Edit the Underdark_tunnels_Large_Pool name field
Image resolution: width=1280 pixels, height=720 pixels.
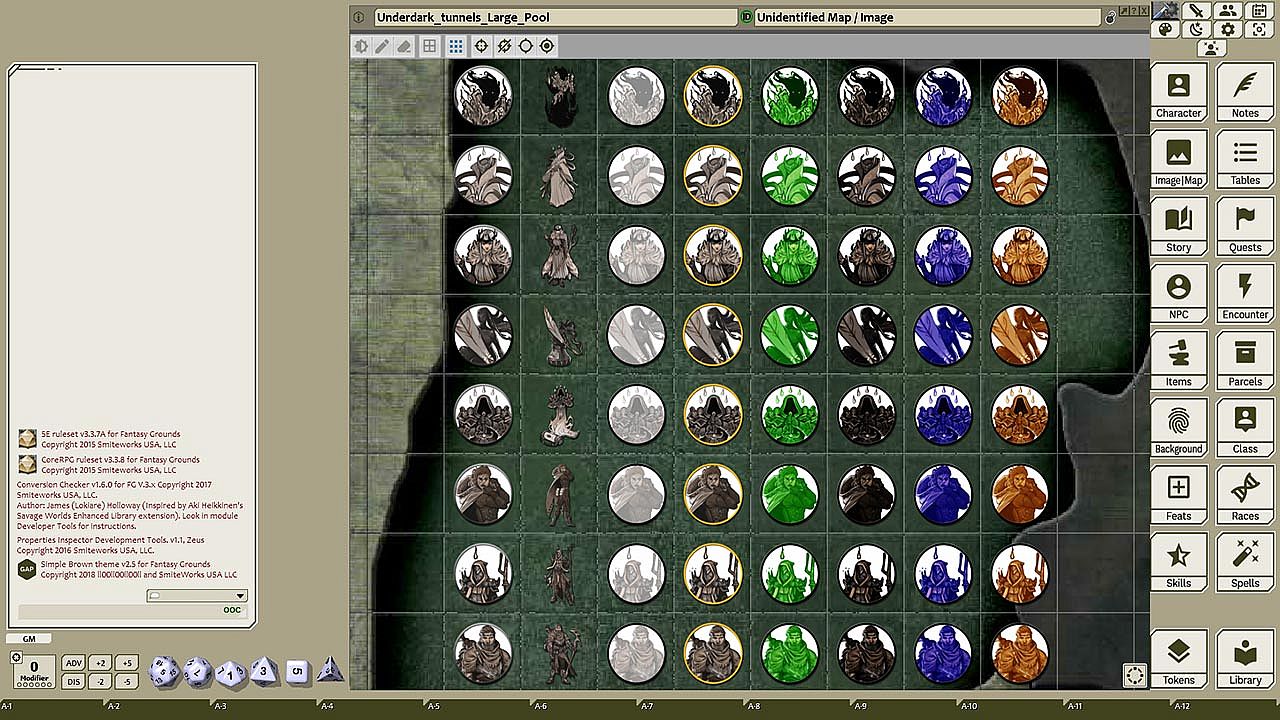click(555, 17)
